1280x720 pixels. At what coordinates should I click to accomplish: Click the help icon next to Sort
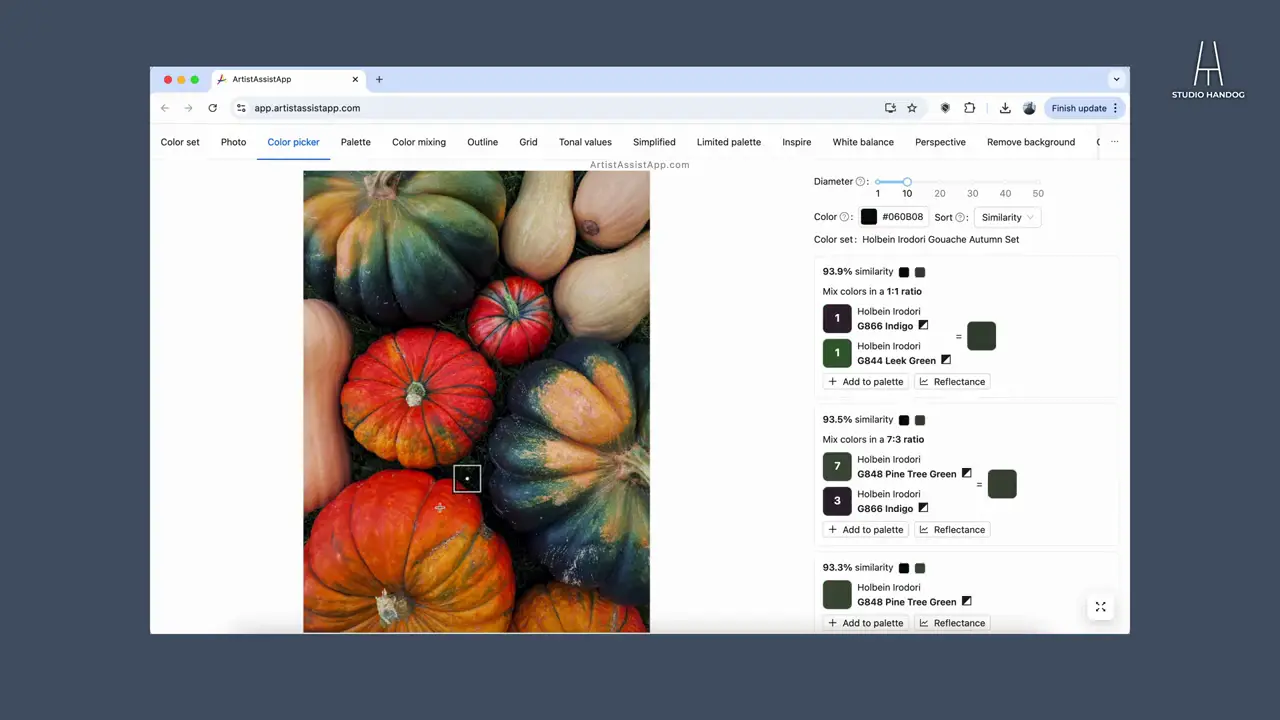(961, 217)
